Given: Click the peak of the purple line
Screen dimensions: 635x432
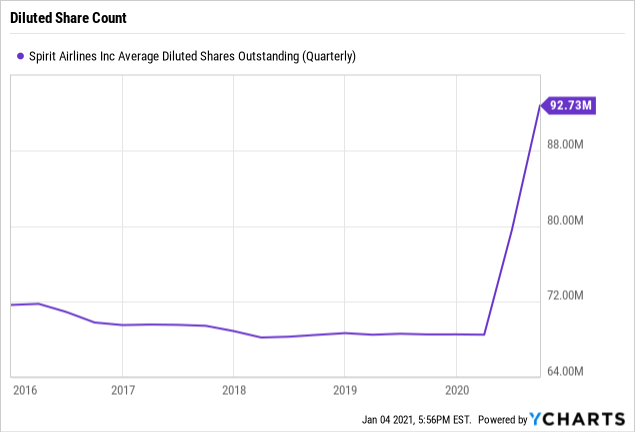Looking at the screenshot, I should [x=540, y=106].
